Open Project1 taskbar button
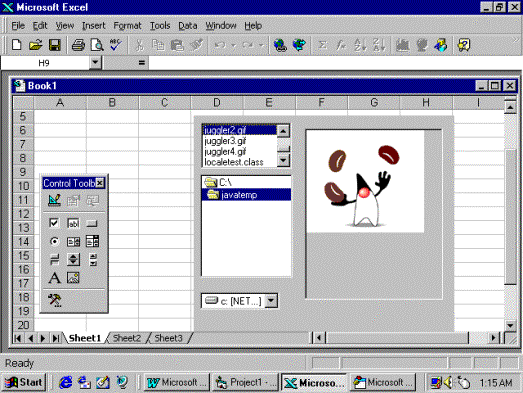Screen dimensions: 523x393 tap(245, 382)
